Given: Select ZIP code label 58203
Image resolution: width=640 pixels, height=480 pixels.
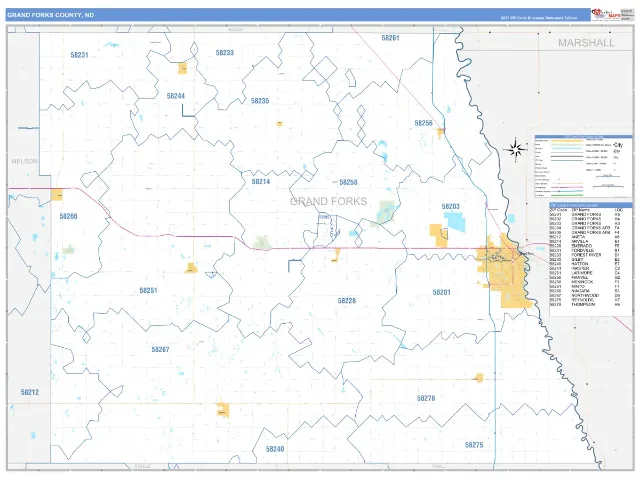Looking at the screenshot, I should pyautogui.click(x=451, y=207).
